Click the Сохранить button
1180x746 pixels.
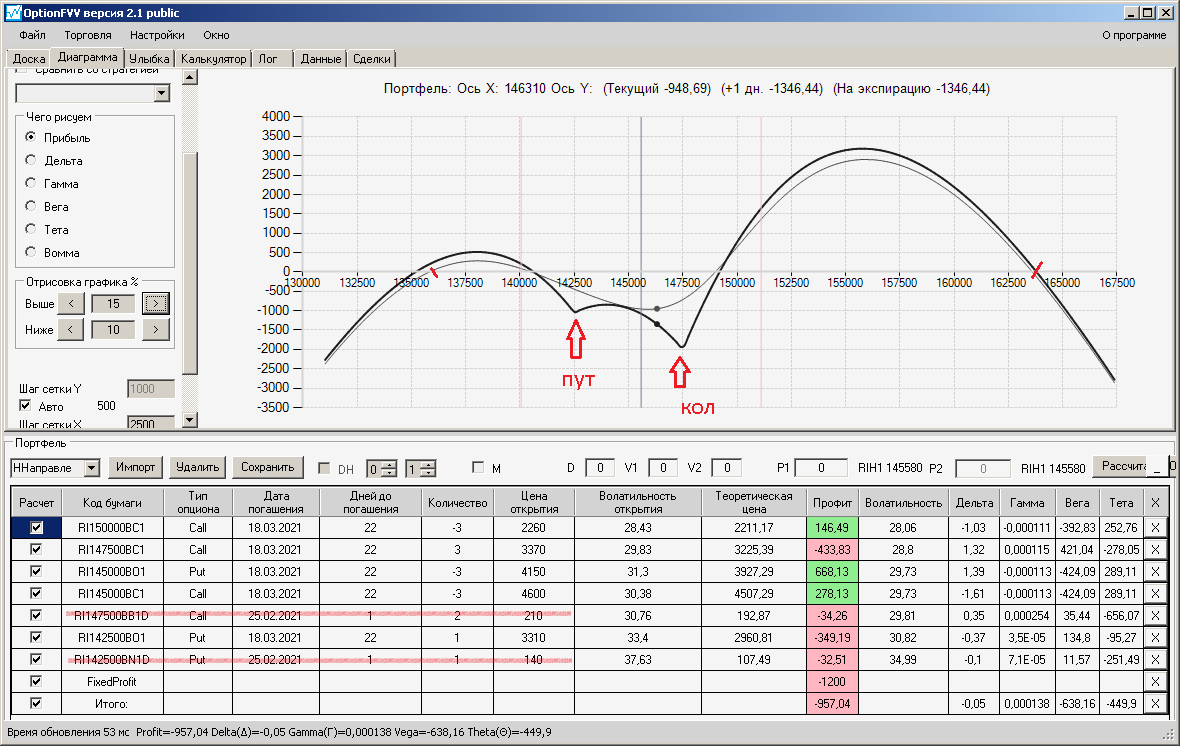point(267,467)
